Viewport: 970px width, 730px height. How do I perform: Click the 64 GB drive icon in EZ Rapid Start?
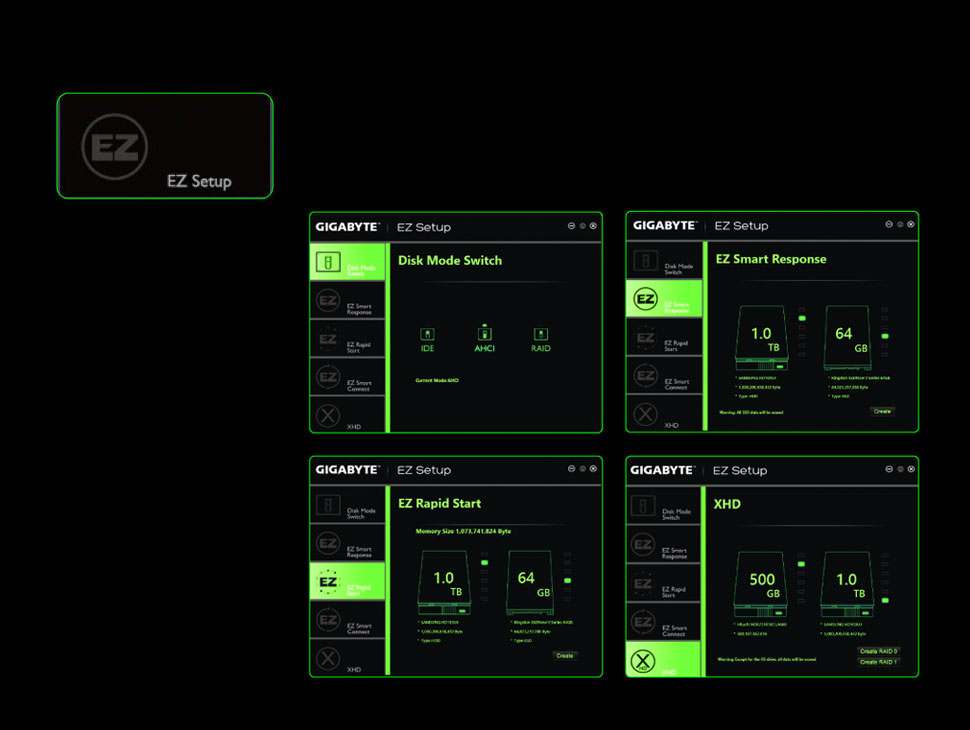click(526, 582)
